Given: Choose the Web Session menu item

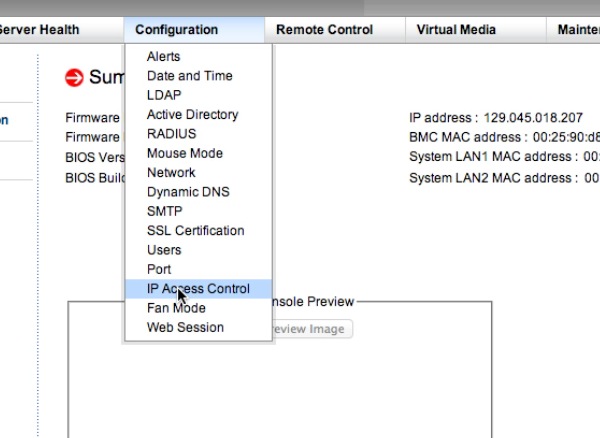Looking at the screenshot, I should click(185, 327).
